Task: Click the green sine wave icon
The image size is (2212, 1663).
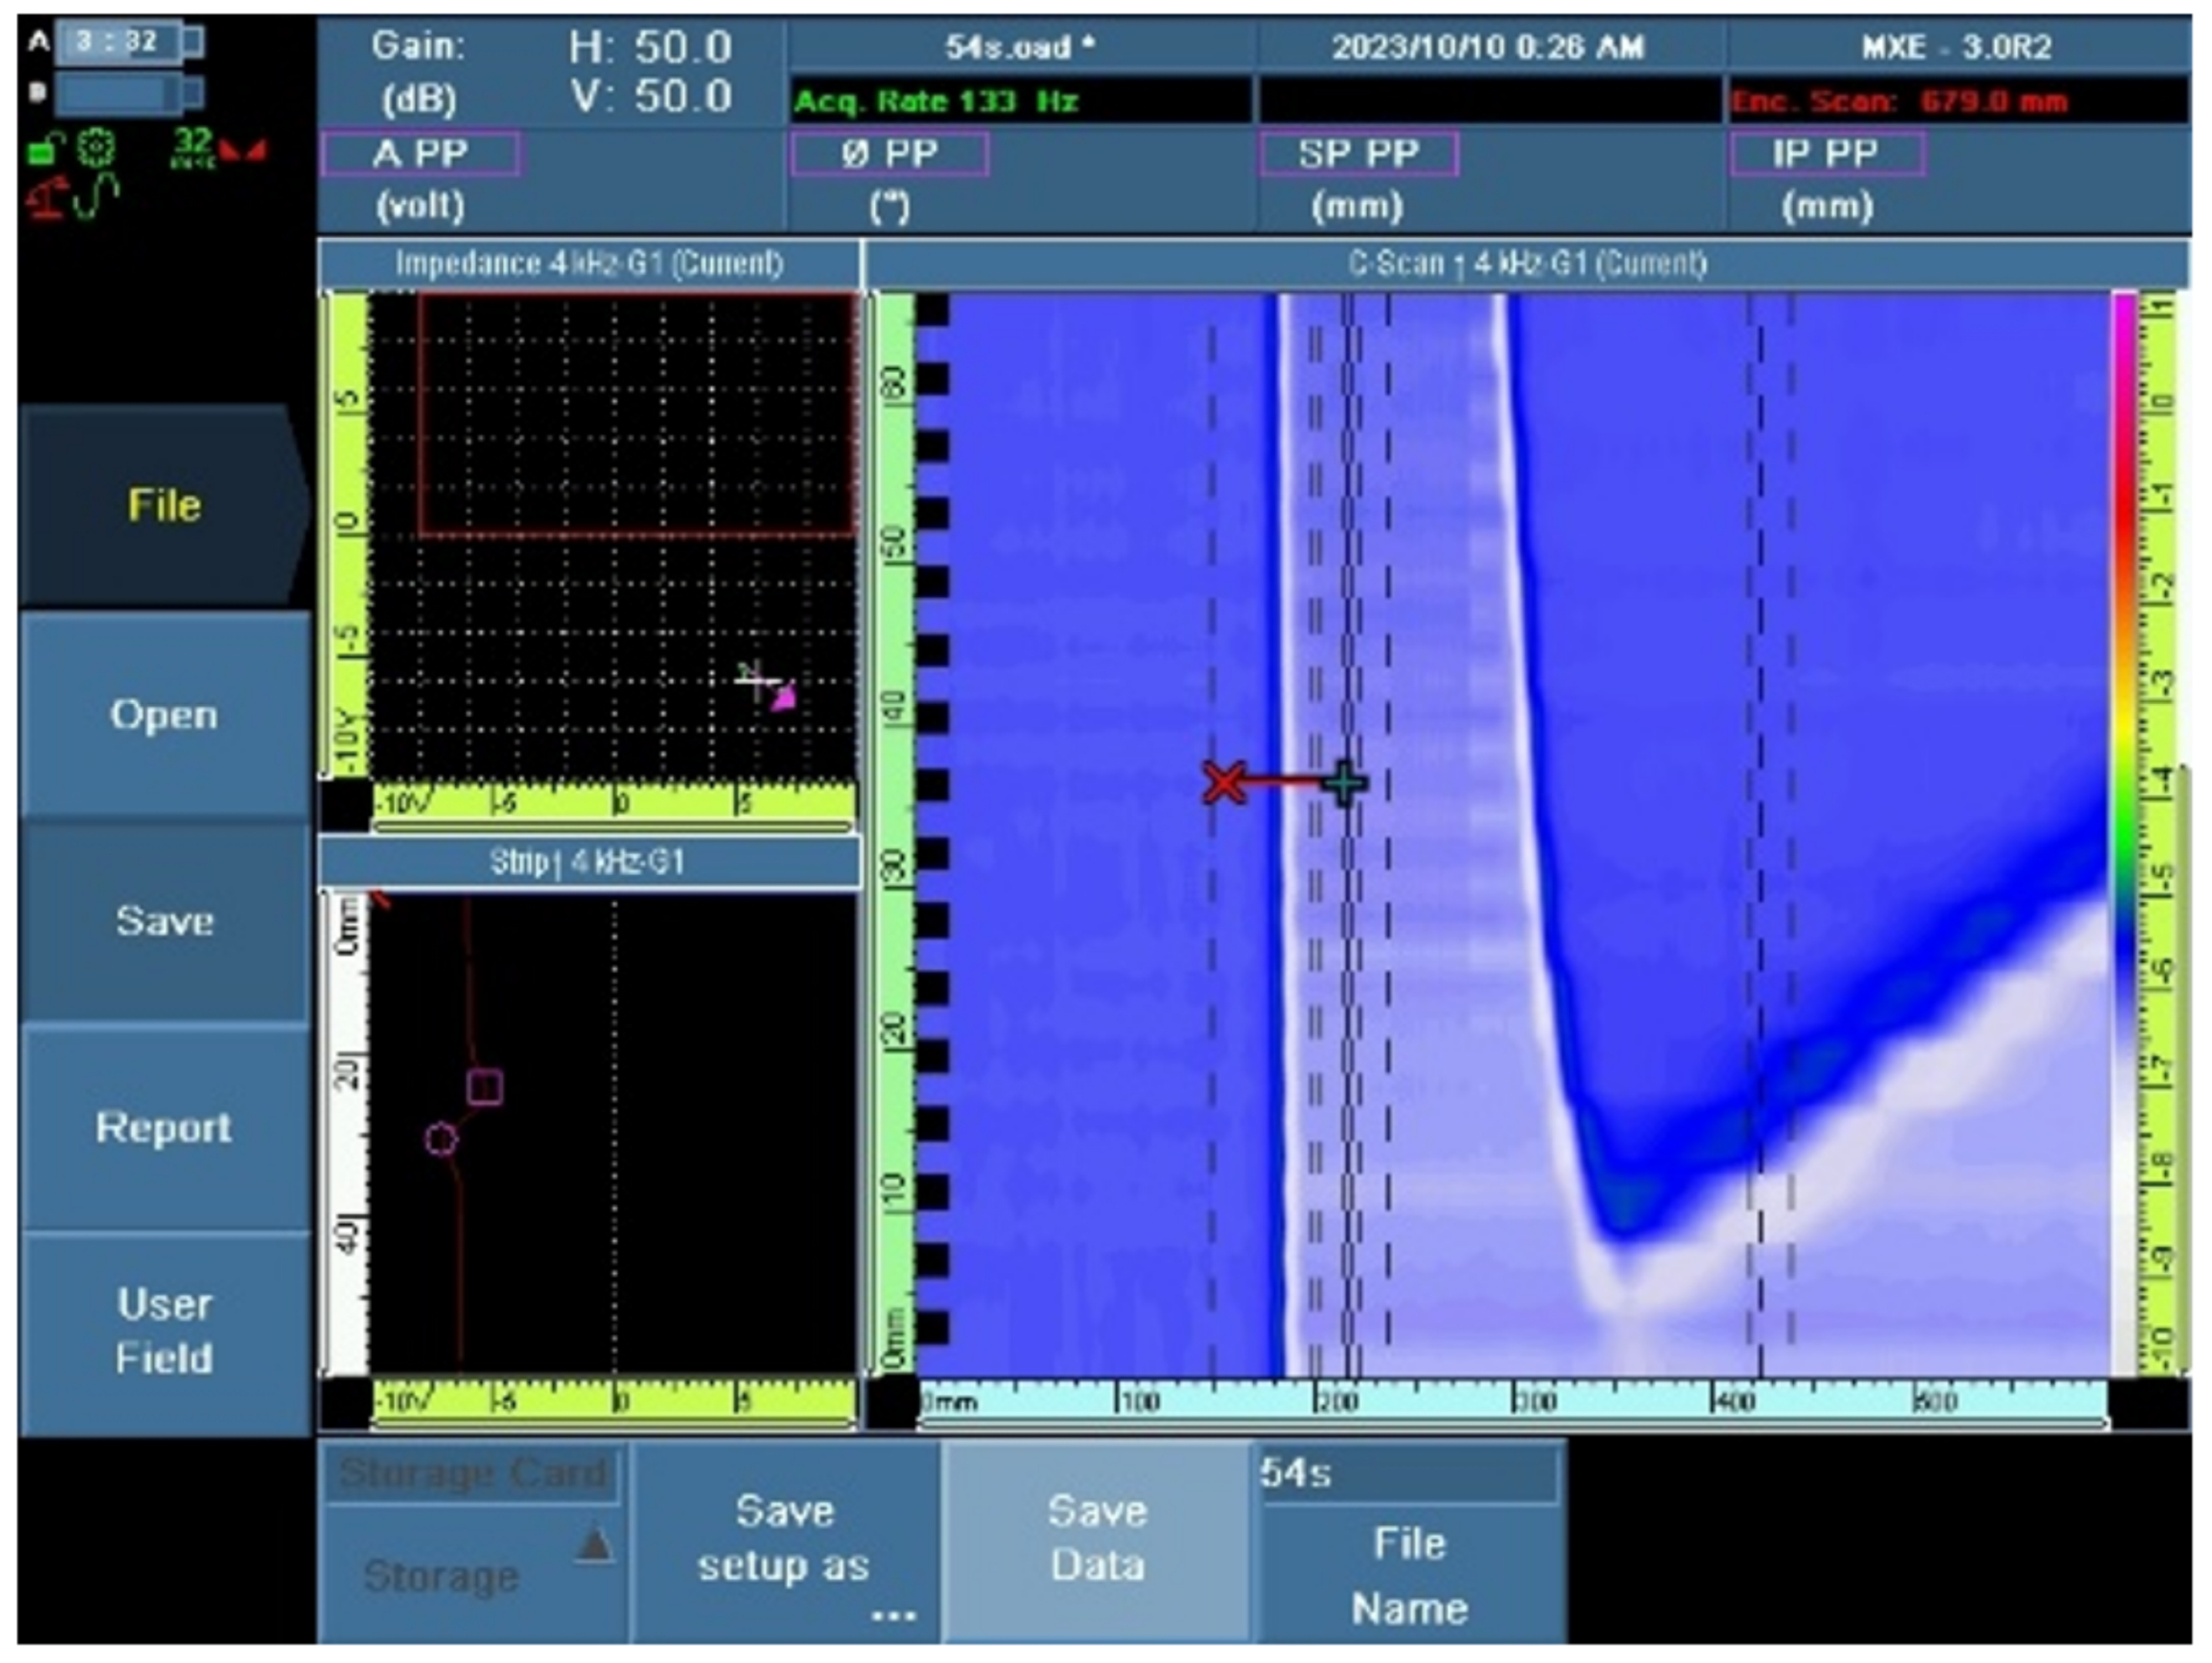Action: [x=98, y=196]
